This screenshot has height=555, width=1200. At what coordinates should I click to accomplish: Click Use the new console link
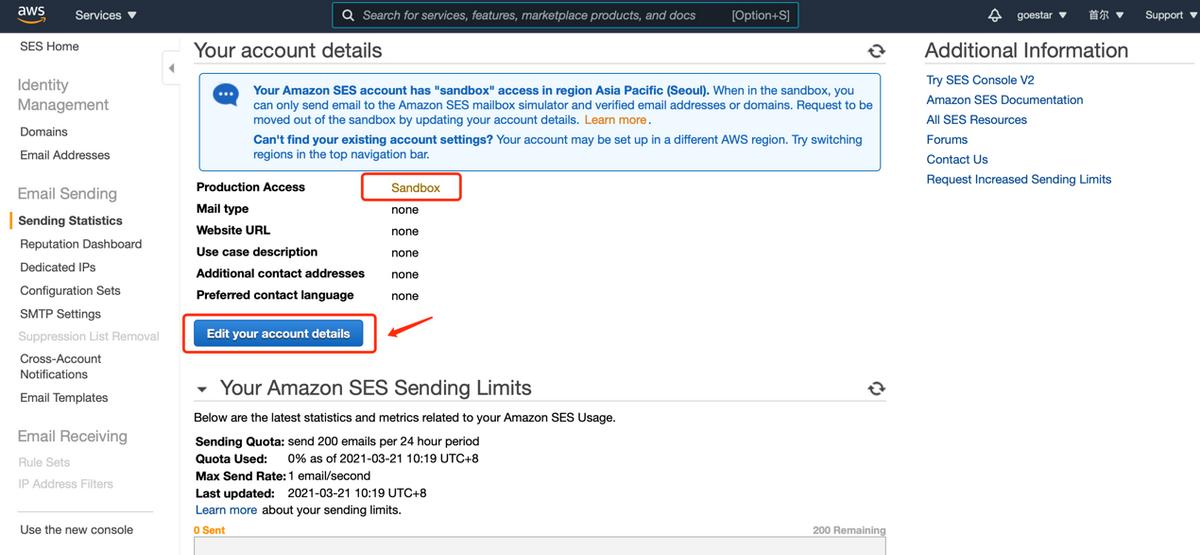tap(76, 530)
